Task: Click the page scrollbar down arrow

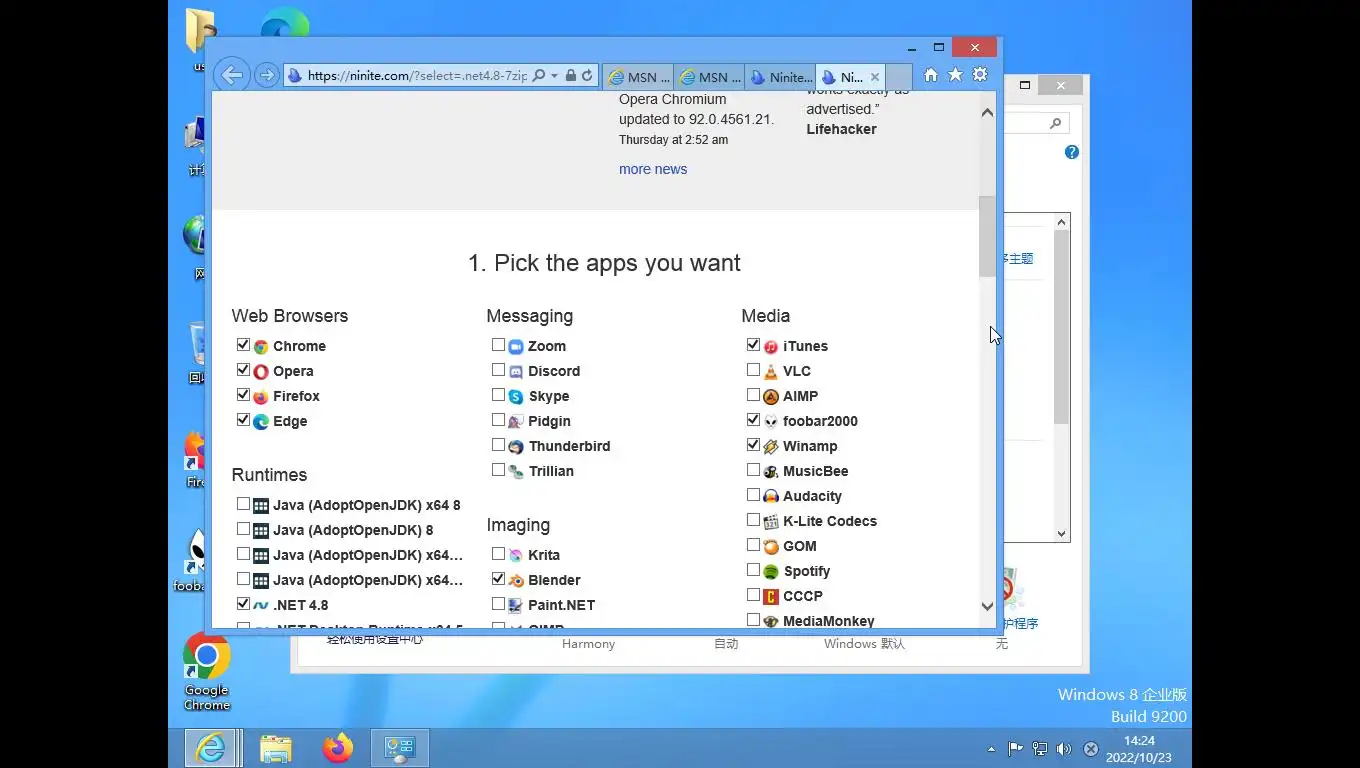Action: point(987,606)
